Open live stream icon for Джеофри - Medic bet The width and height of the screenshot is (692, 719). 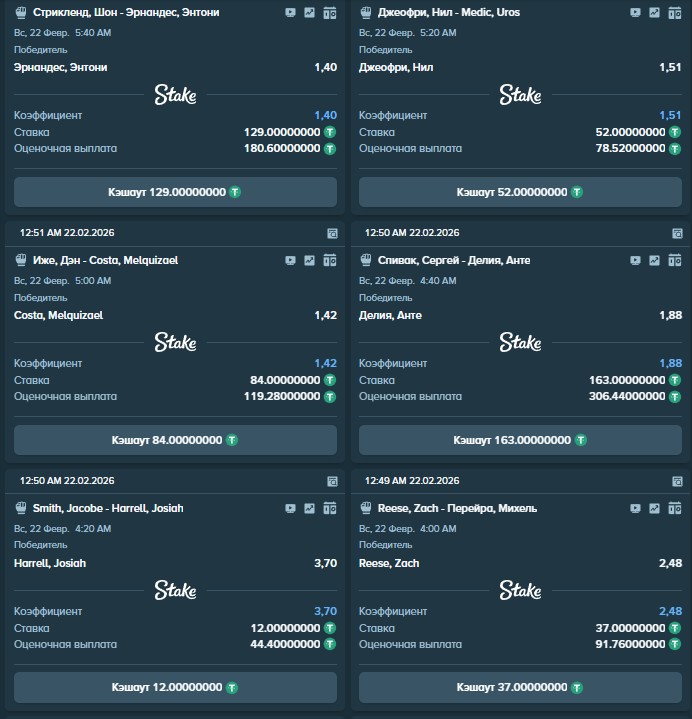635,13
